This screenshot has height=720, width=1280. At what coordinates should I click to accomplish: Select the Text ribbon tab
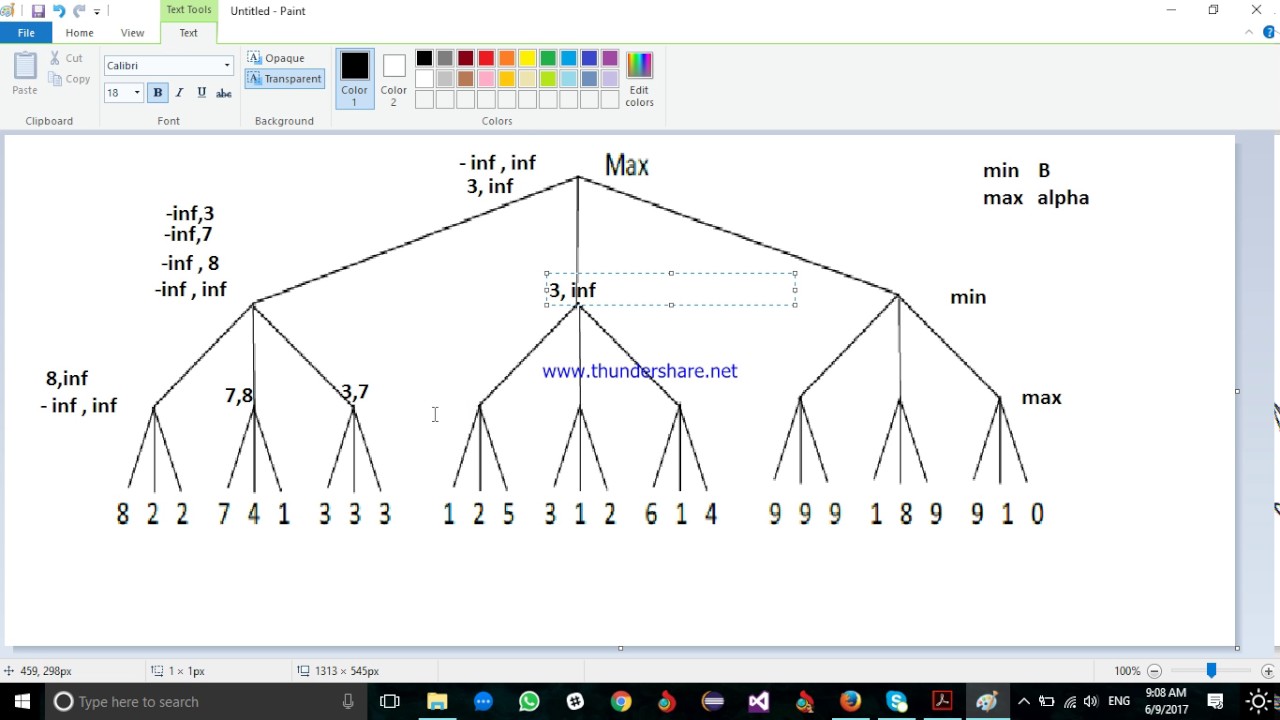tap(188, 33)
